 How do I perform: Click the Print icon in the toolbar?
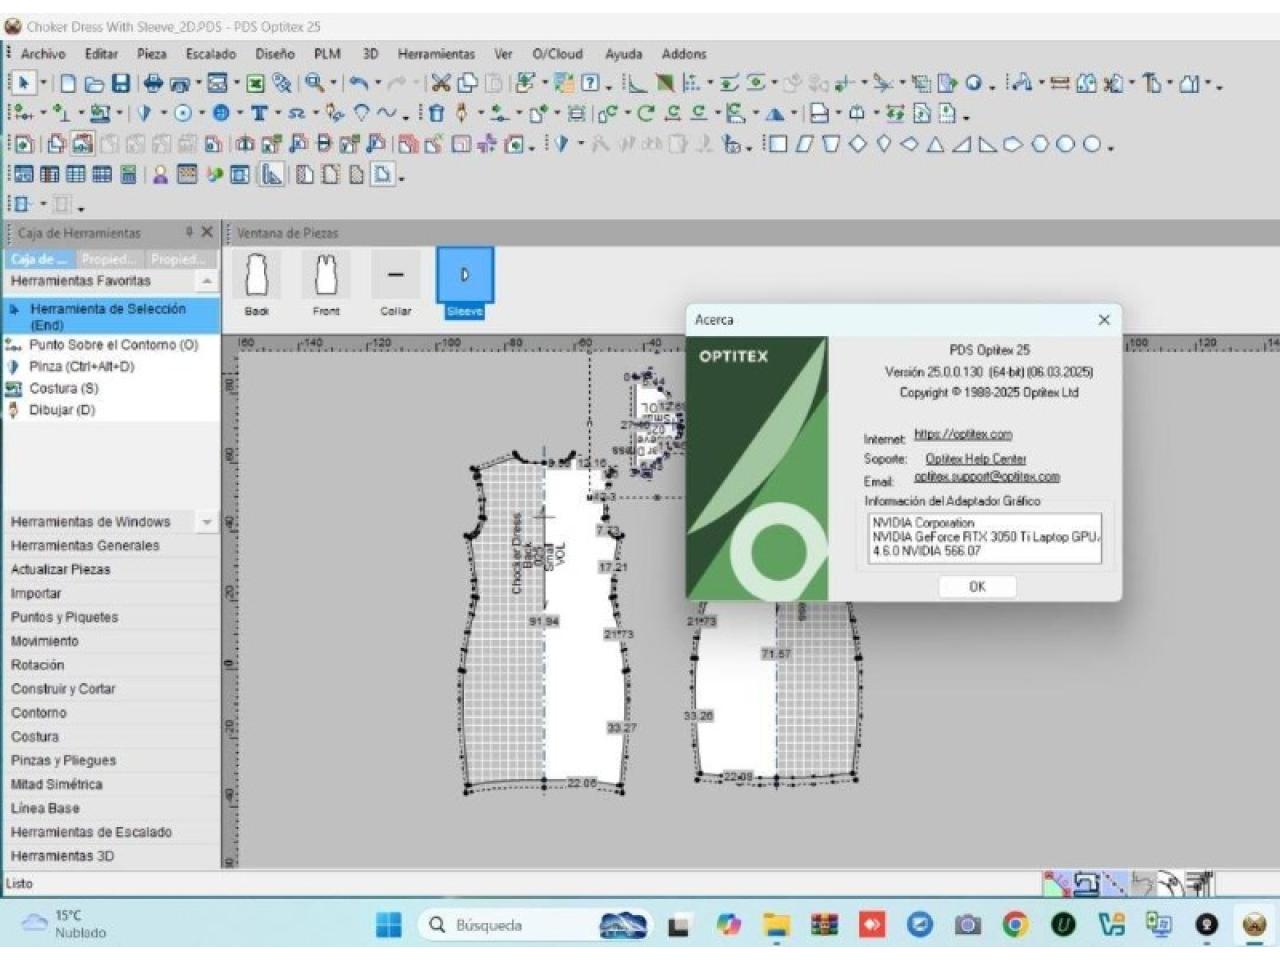pyautogui.click(x=153, y=84)
